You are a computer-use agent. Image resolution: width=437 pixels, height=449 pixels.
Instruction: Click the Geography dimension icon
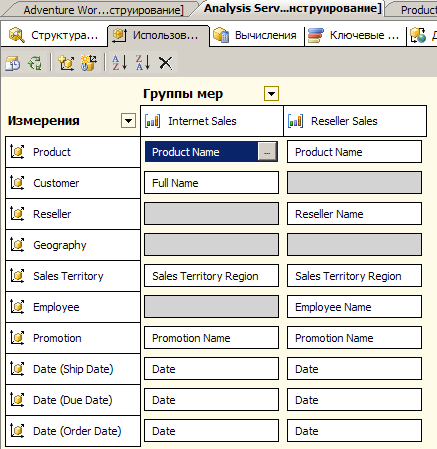[x=17, y=245]
